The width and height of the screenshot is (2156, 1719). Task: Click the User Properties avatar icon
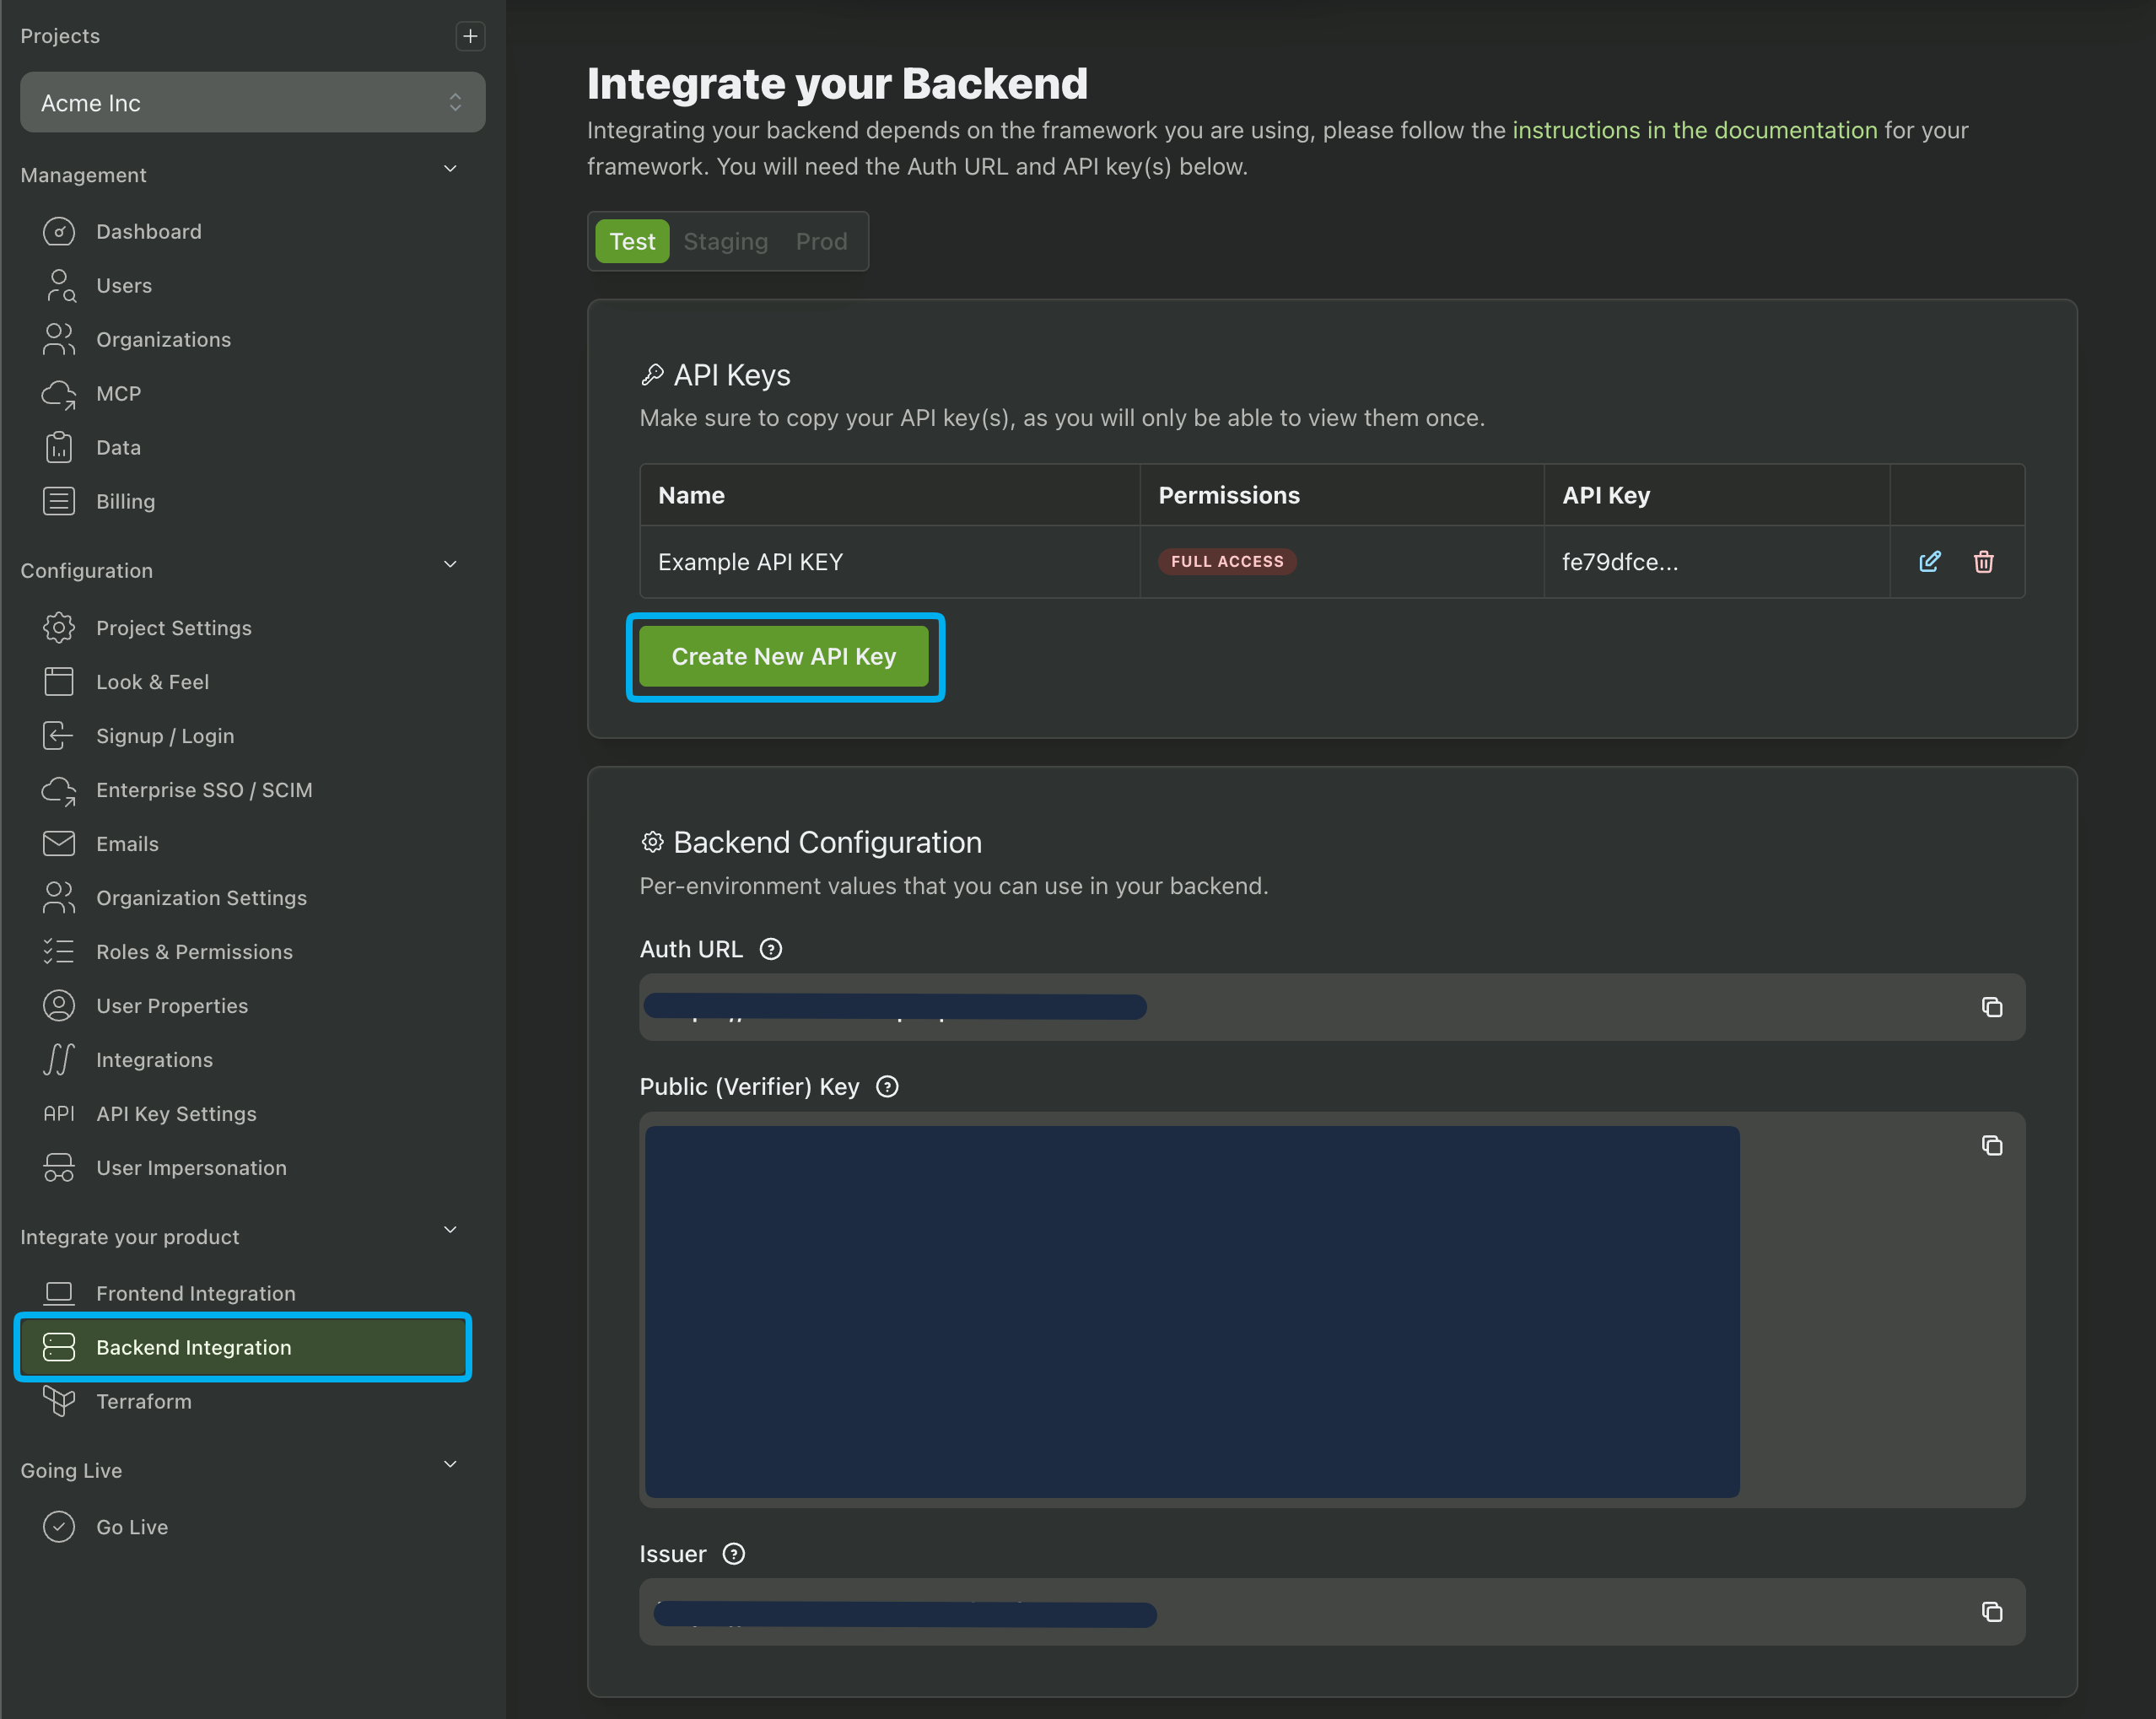click(59, 1006)
